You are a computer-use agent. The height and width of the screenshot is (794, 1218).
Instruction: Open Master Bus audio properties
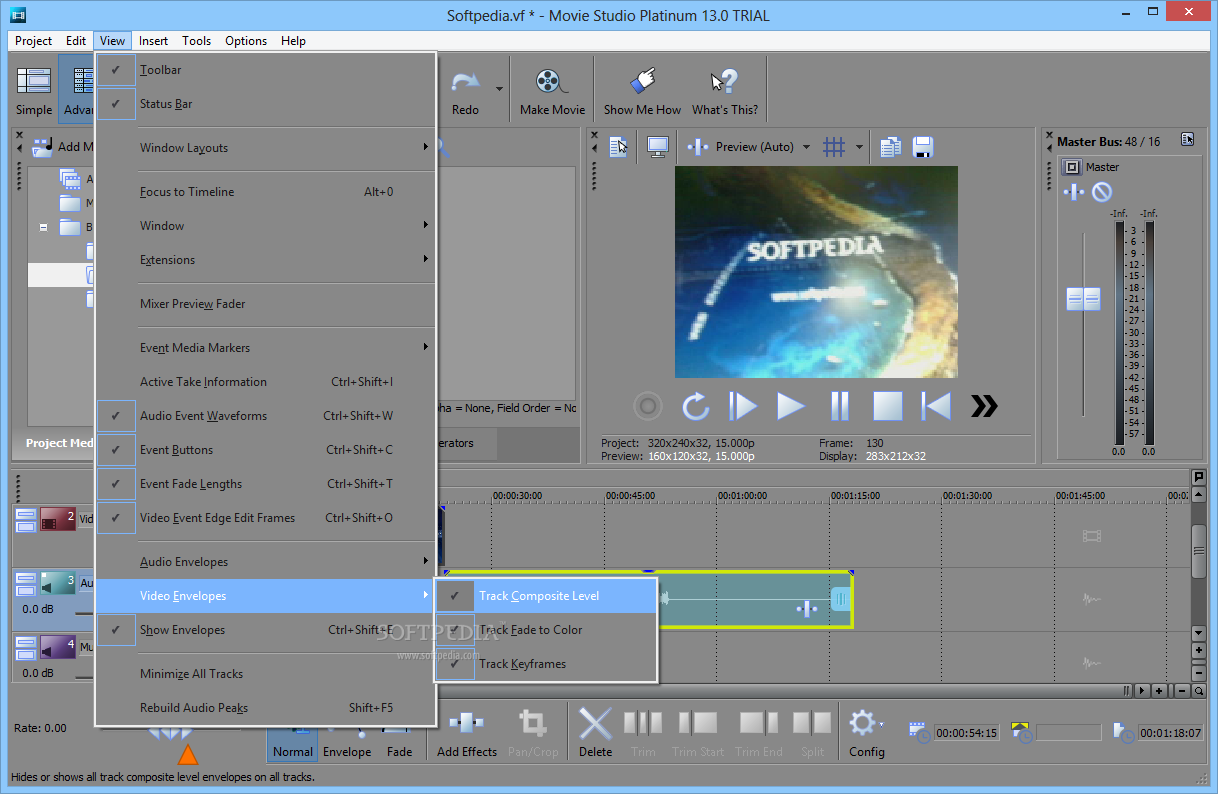coord(1071,167)
